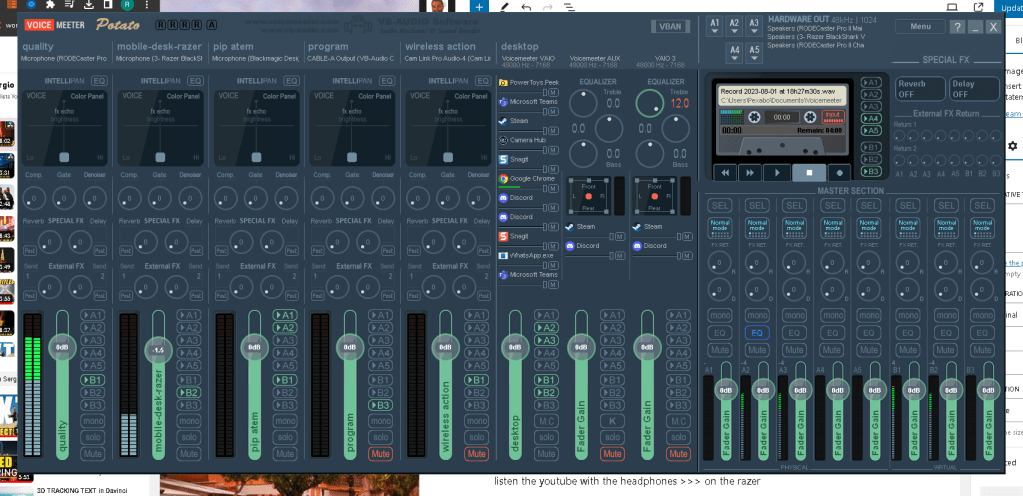Click the WhatsApp.exe app icon
Image resolution: width=1023 pixels, height=496 pixels.
click(x=504, y=255)
